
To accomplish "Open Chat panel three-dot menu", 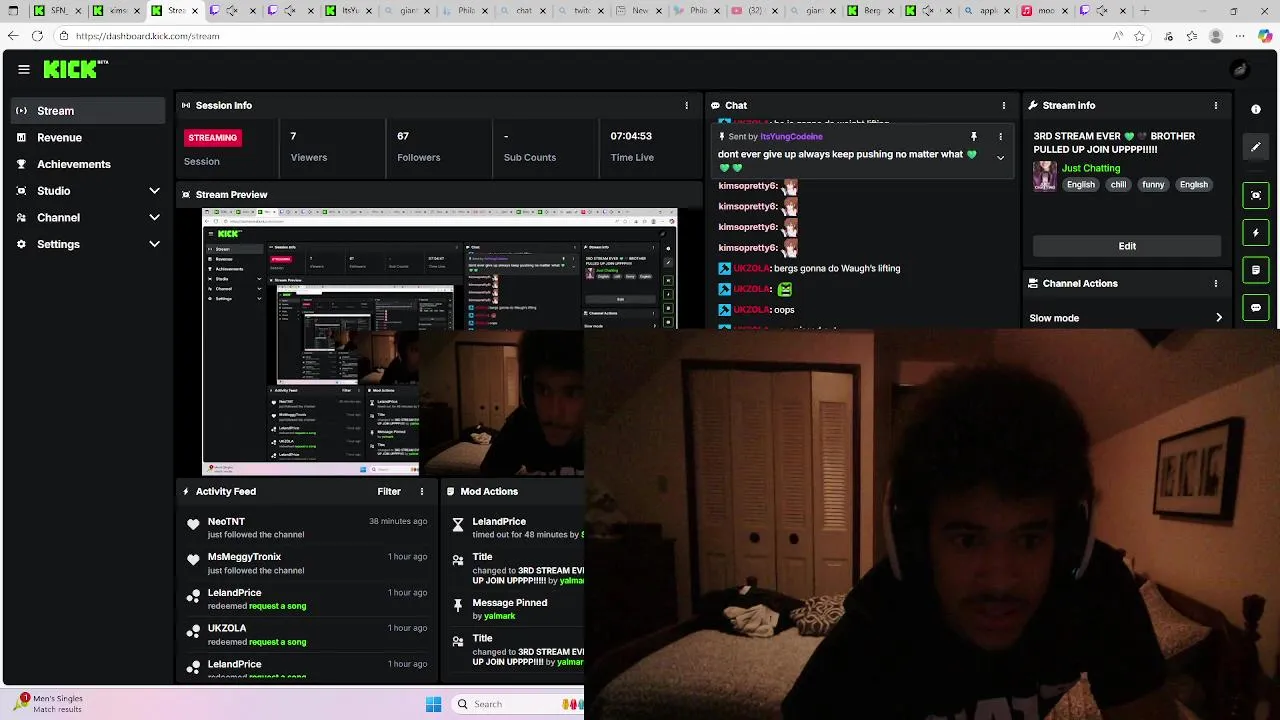I will pyautogui.click(x=1003, y=105).
